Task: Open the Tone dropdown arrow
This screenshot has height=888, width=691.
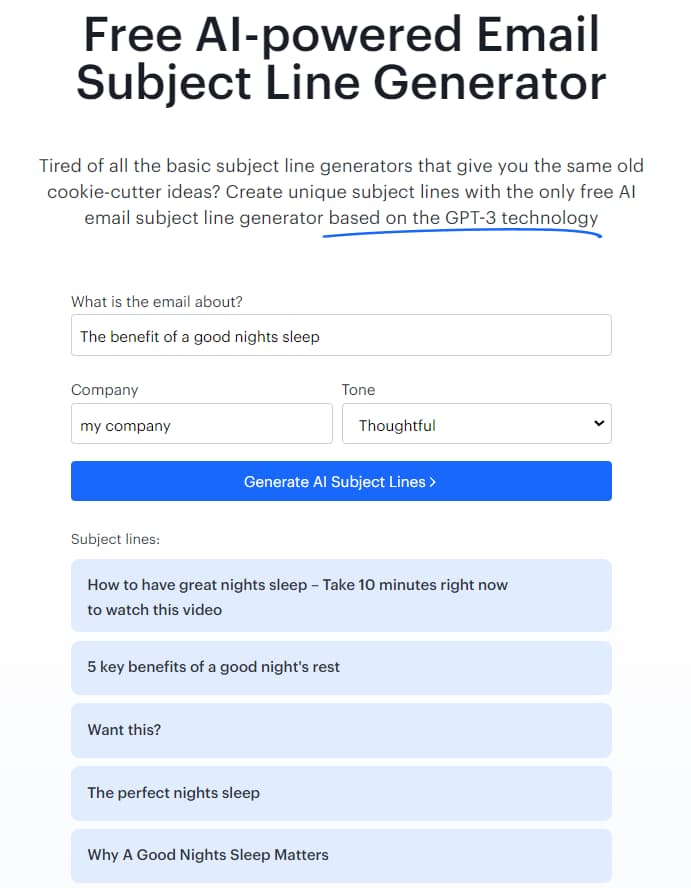Action: click(x=599, y=423)
